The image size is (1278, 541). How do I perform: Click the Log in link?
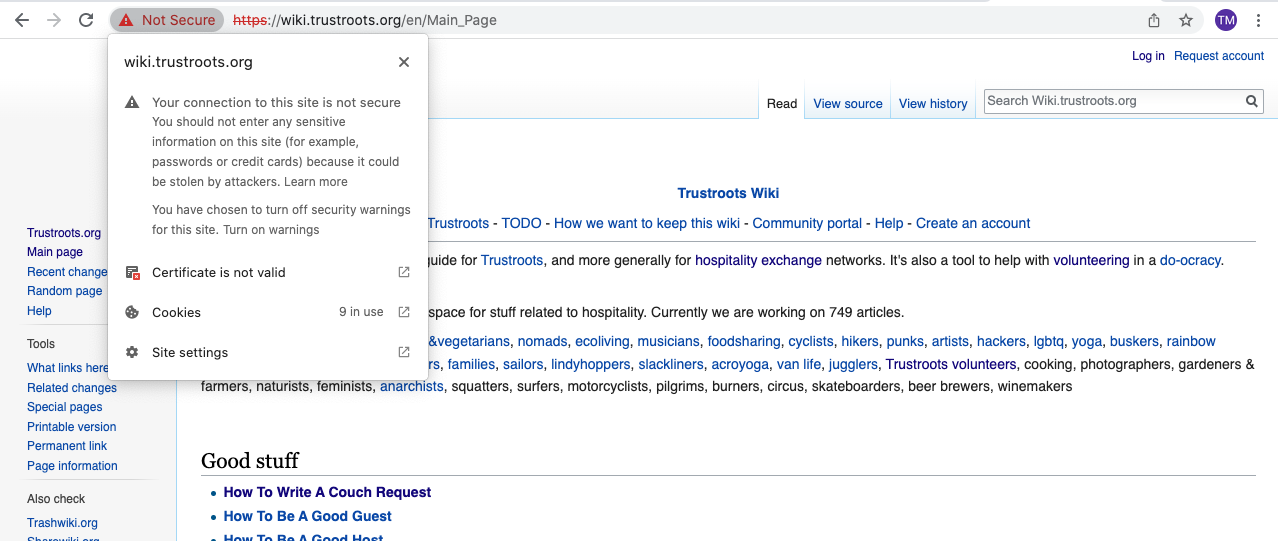(1148, 56)
